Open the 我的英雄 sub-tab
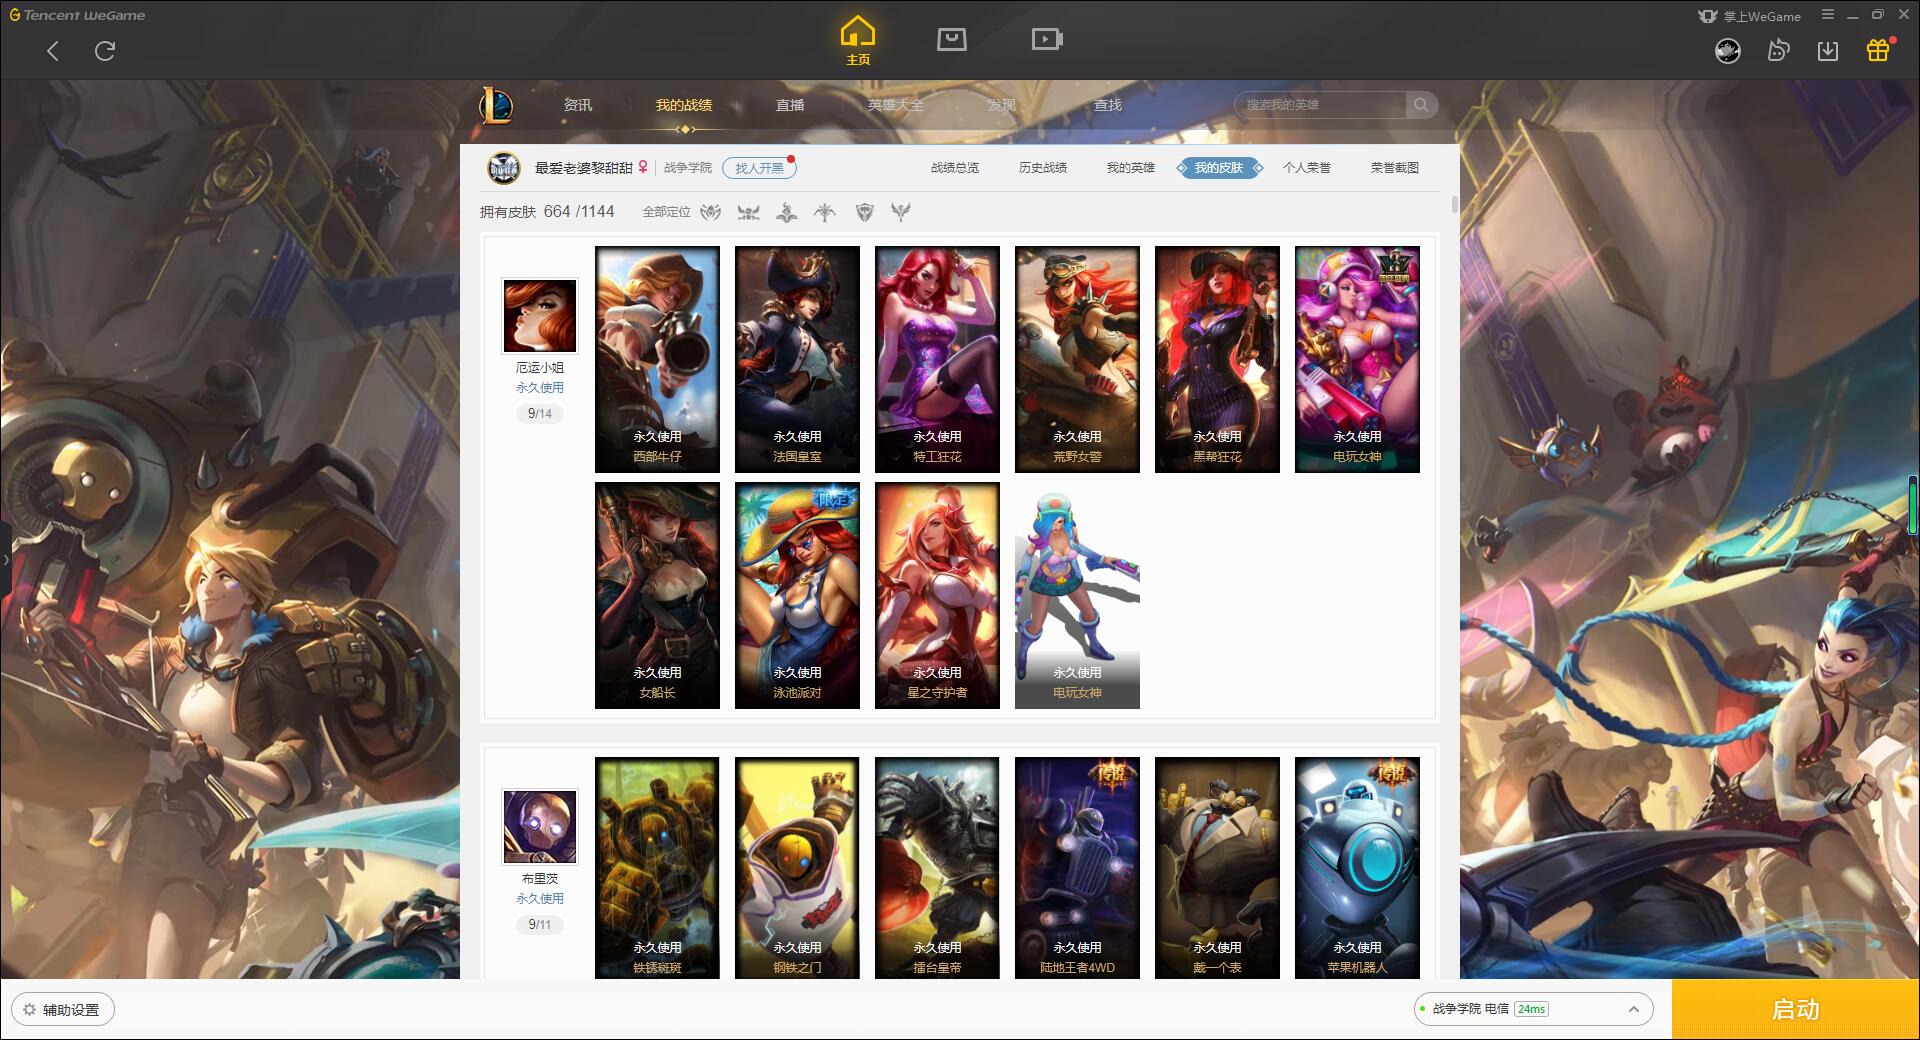 tap(1130, 168)
